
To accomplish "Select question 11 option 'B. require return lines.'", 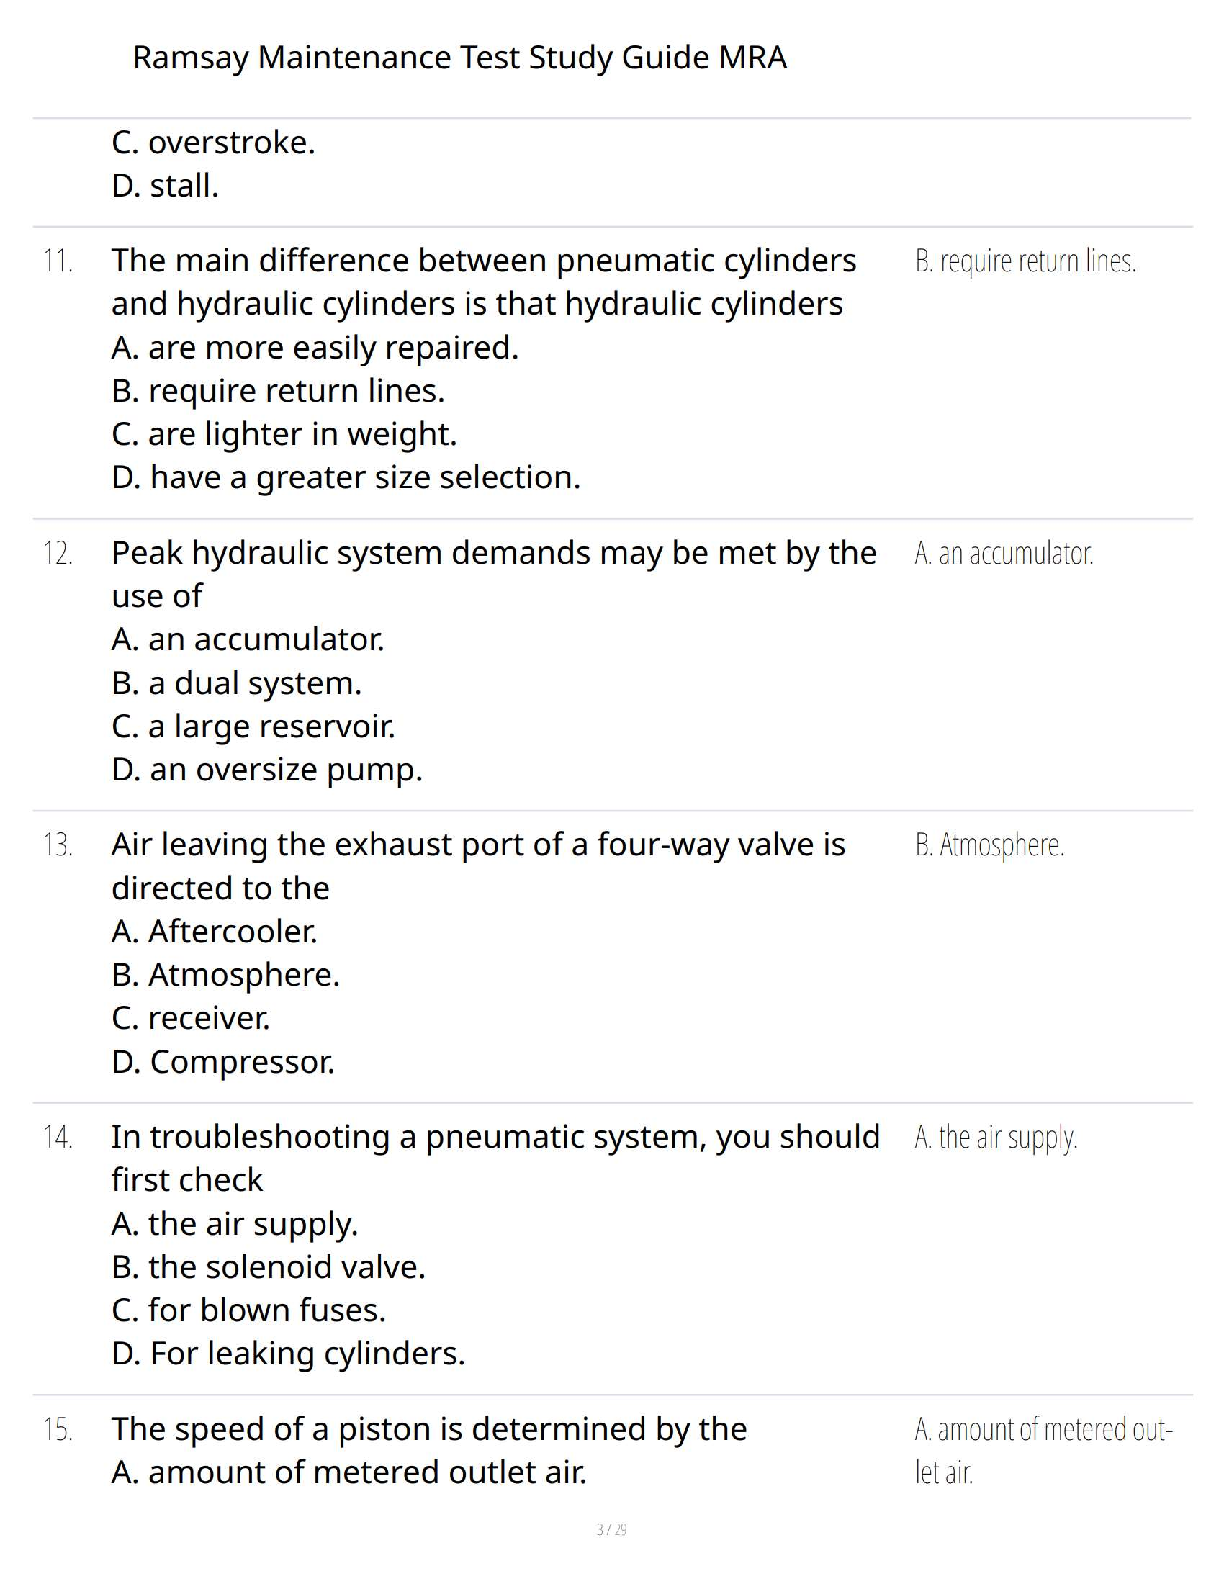I will (278, 391).
